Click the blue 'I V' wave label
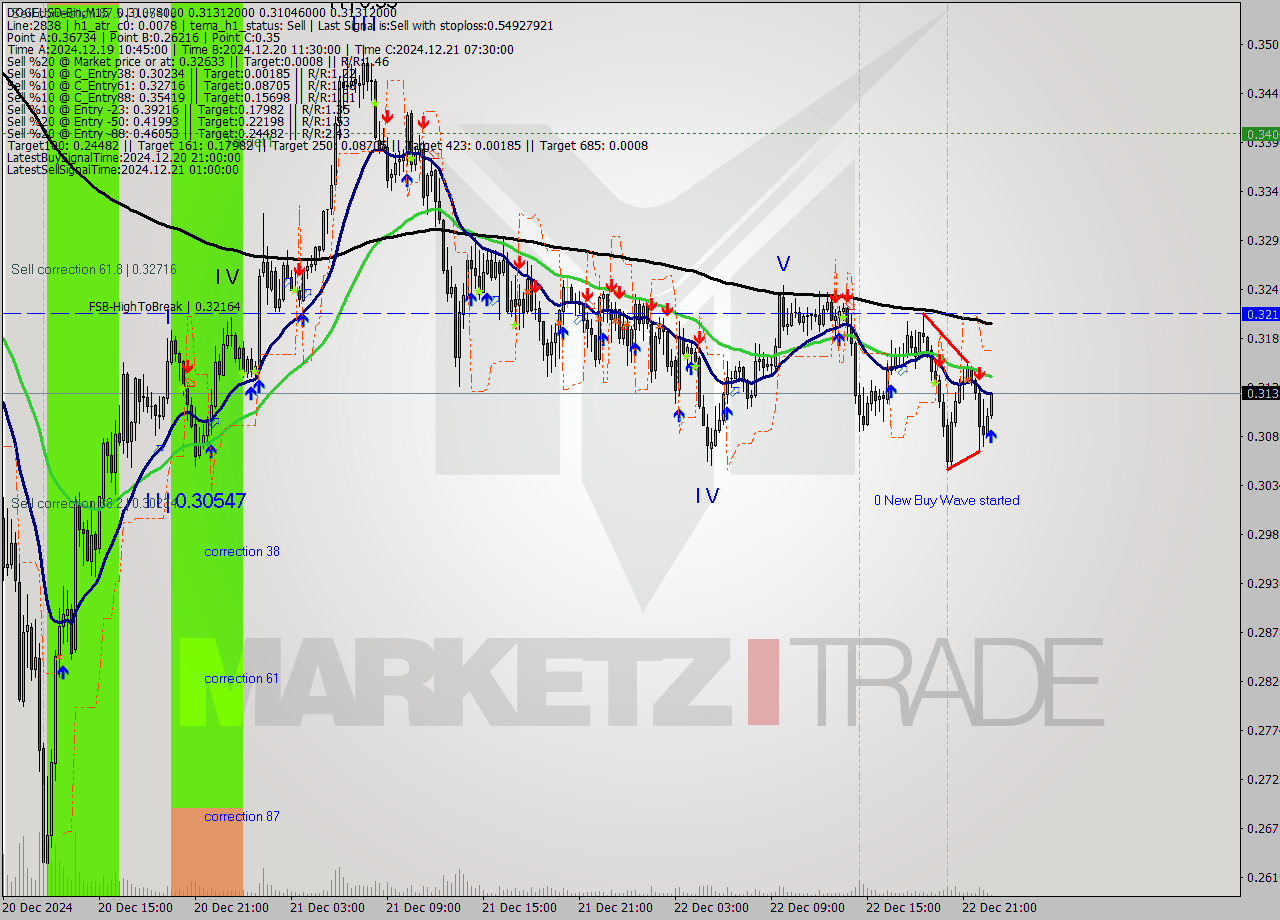 pyautogui.click(x=707, y=495)
